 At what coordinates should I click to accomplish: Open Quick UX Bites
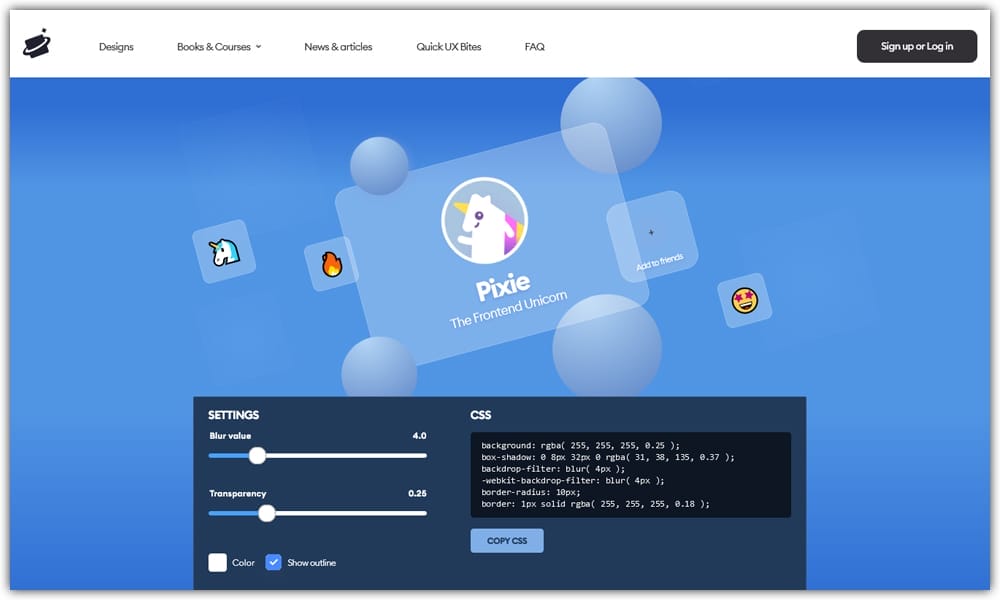[448, 46]
